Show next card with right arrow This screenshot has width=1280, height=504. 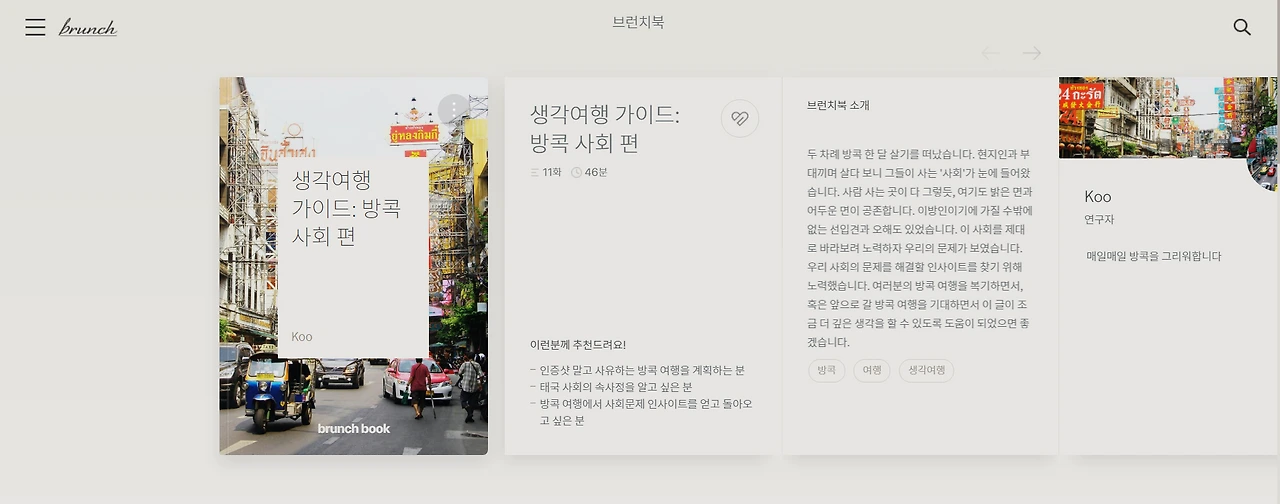coord(1032,53)
